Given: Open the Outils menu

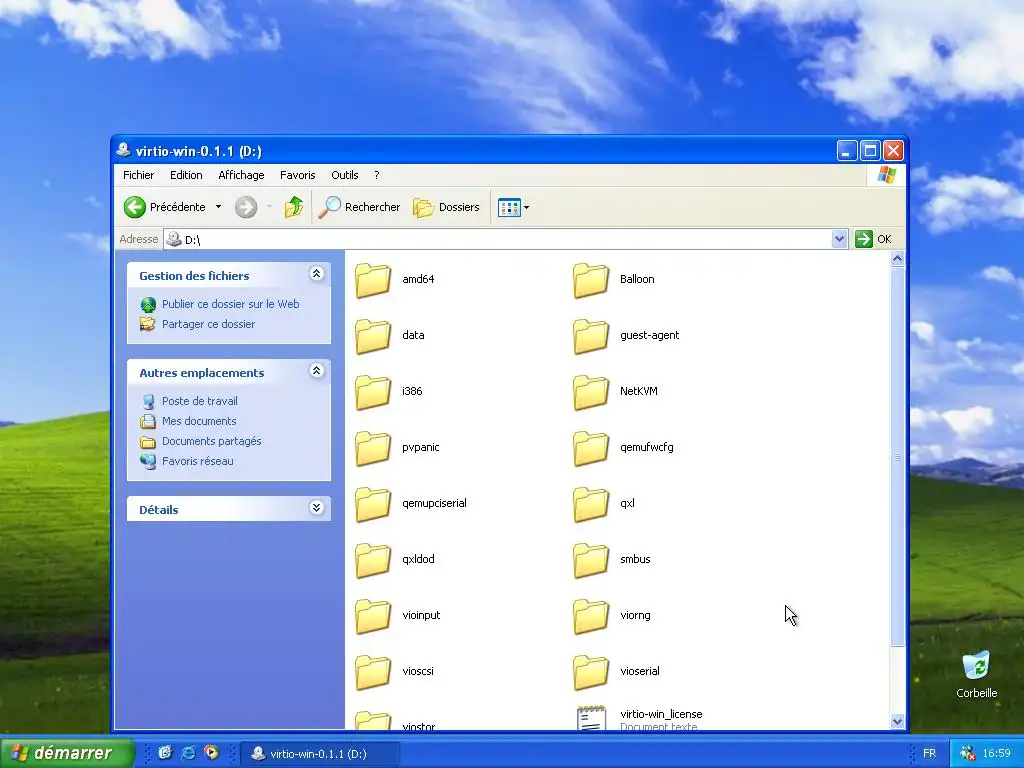Looking at the screenshot, I should click(344, 175).
